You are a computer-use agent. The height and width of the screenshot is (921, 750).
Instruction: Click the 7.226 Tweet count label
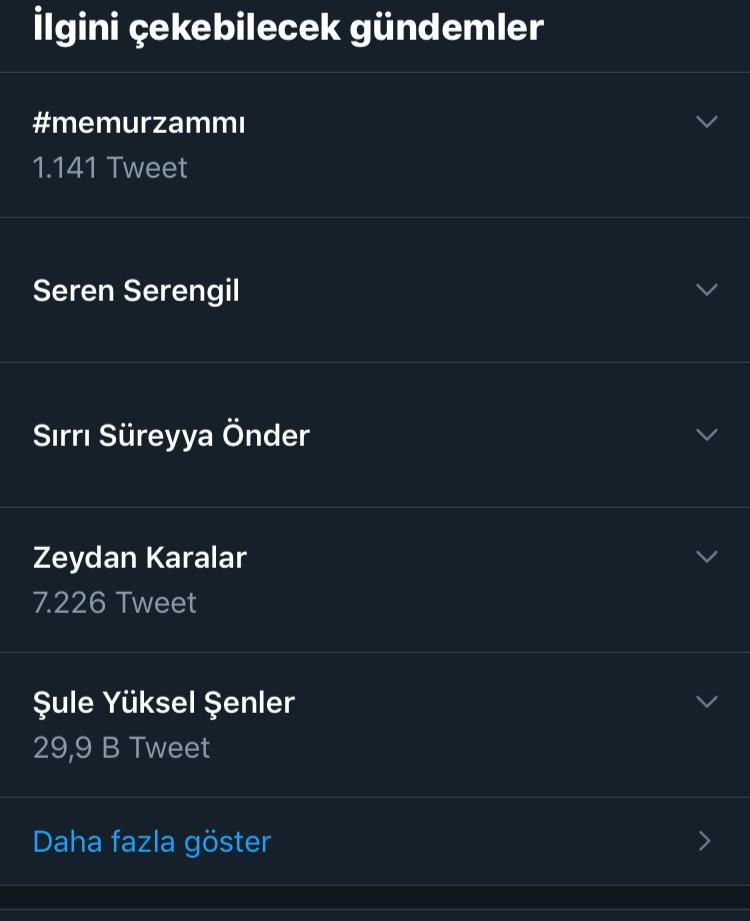coord(114,603)
